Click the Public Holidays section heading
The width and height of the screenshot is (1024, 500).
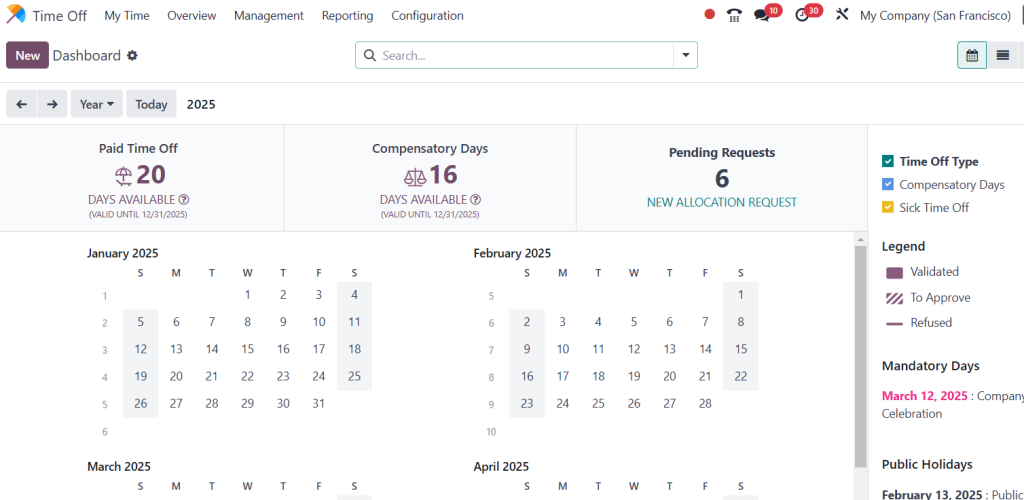927,464
